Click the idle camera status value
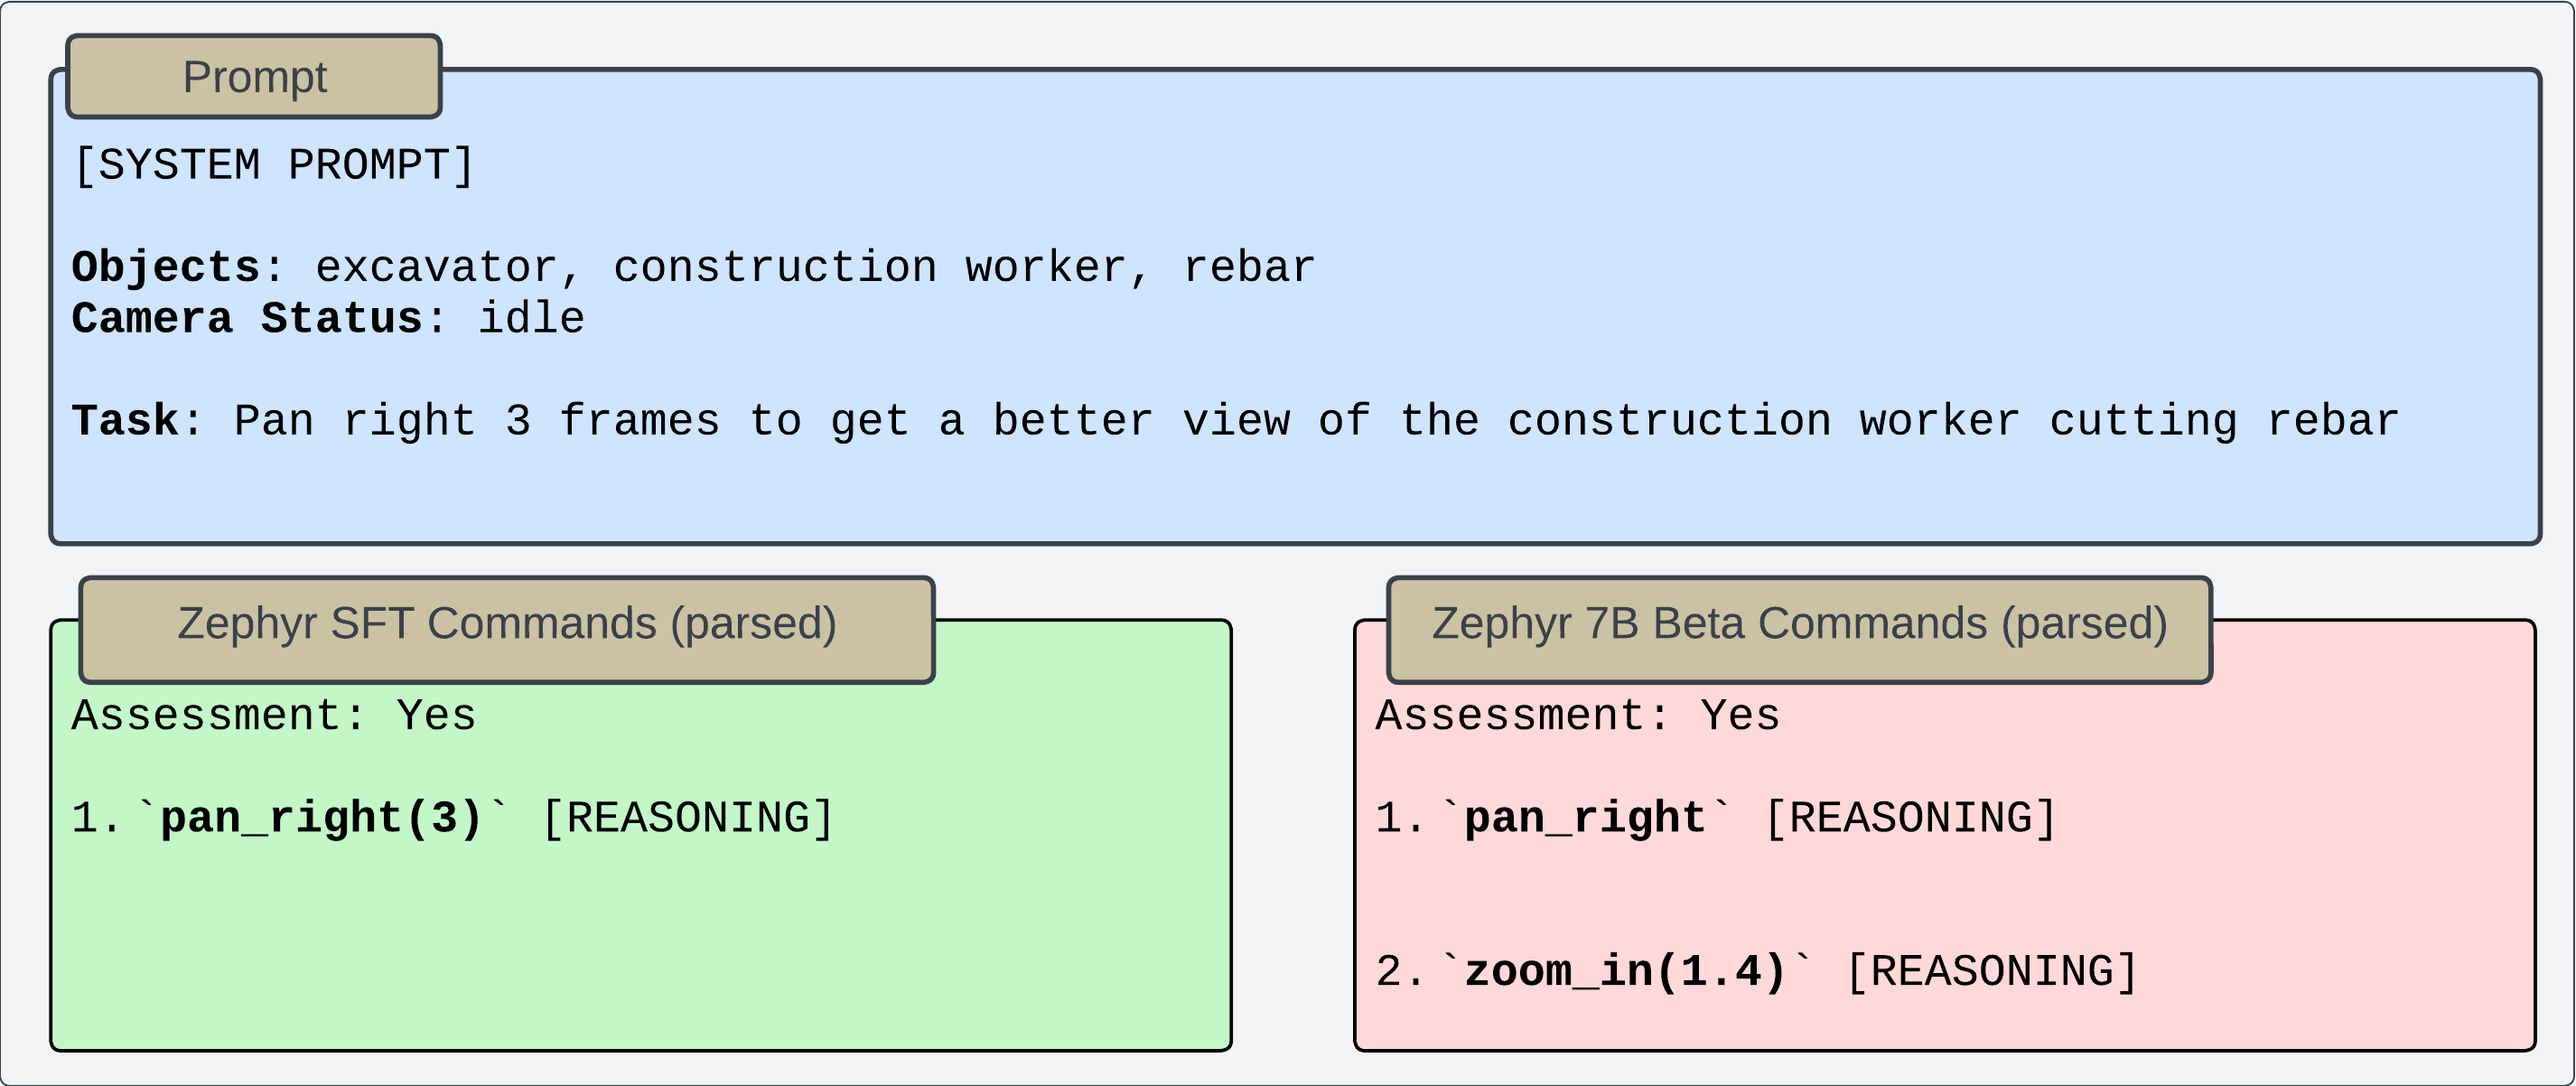This screenshot has width=2576, height=1086. point(531,319)
